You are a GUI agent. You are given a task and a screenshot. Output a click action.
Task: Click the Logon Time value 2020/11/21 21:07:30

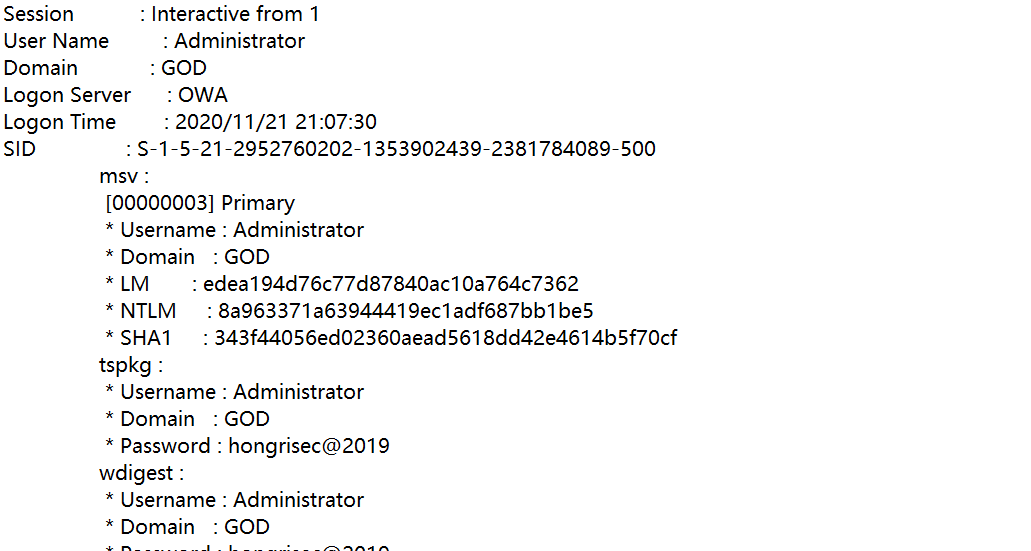tap(276, 122)
